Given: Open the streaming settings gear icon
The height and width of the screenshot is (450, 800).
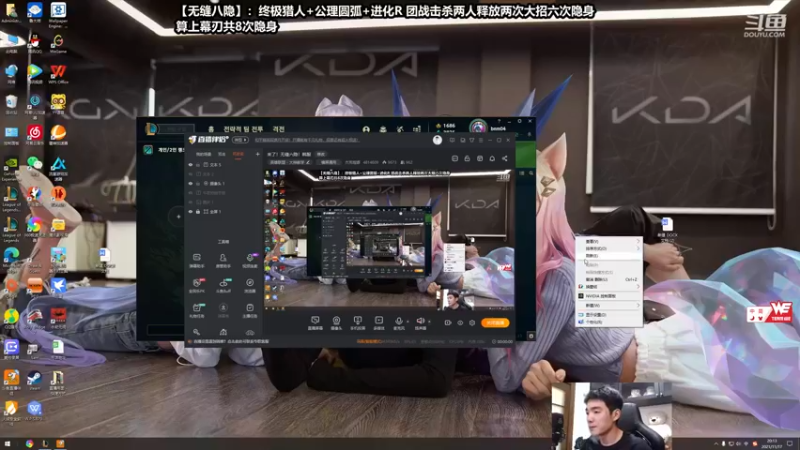Looking at the screenshot, I should (x=472, y=322).
